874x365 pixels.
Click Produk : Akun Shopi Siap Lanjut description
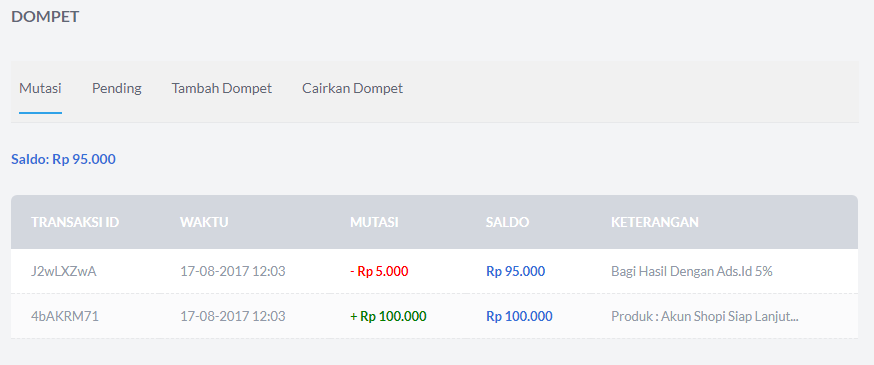(x=705, y=317)
